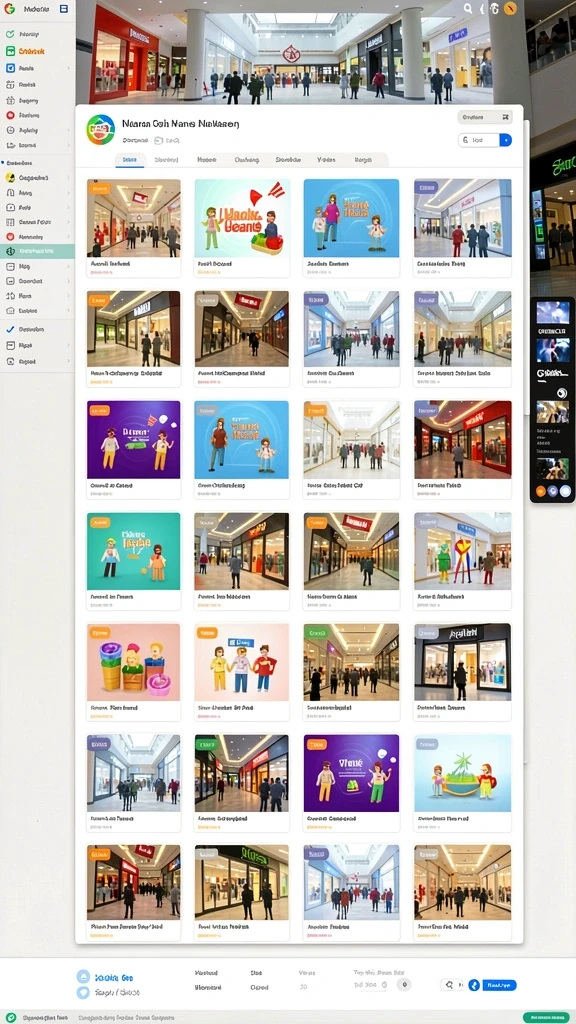576x1024 pixels.
Task: Select the teal highlighted item in the sidebar
Action: (x=37, y=251)
